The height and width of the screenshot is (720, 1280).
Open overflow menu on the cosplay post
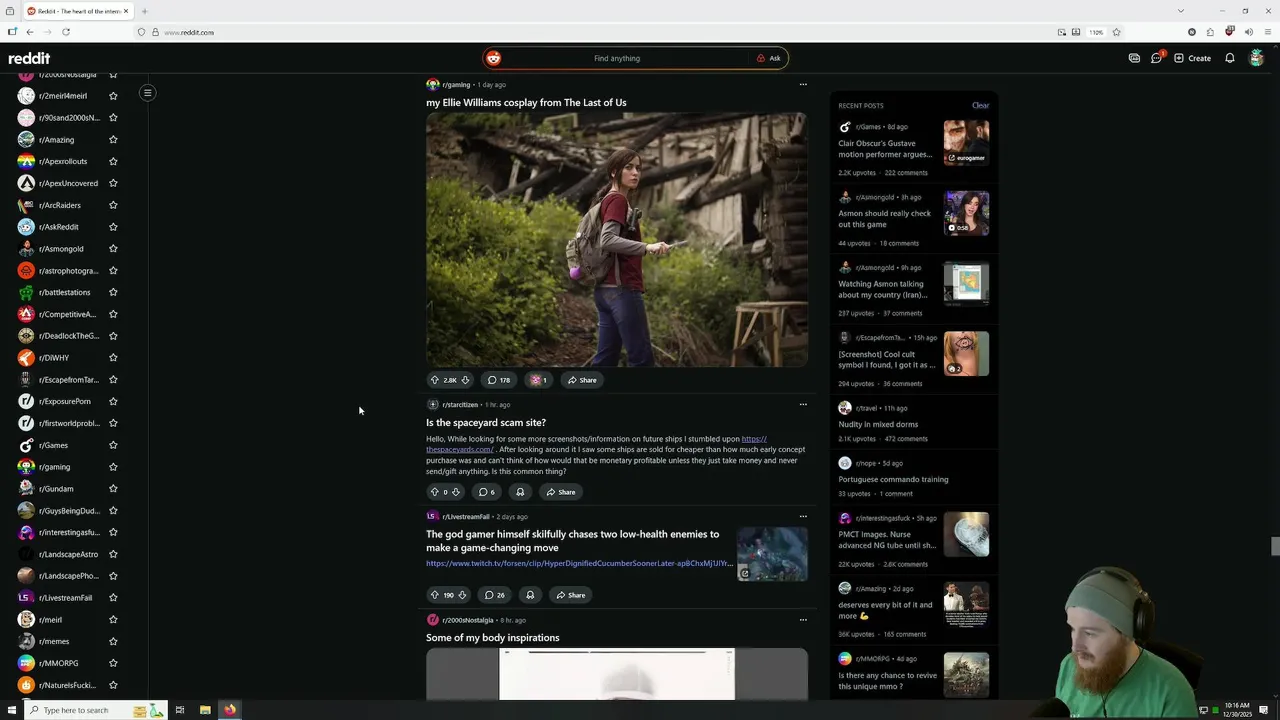[803, 85]
